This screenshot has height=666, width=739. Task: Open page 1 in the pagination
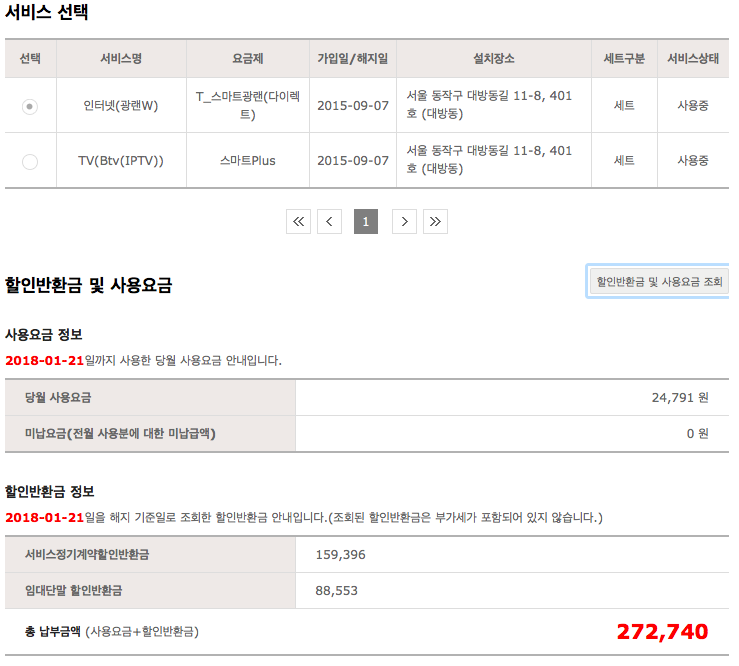(x=366, y=222)
